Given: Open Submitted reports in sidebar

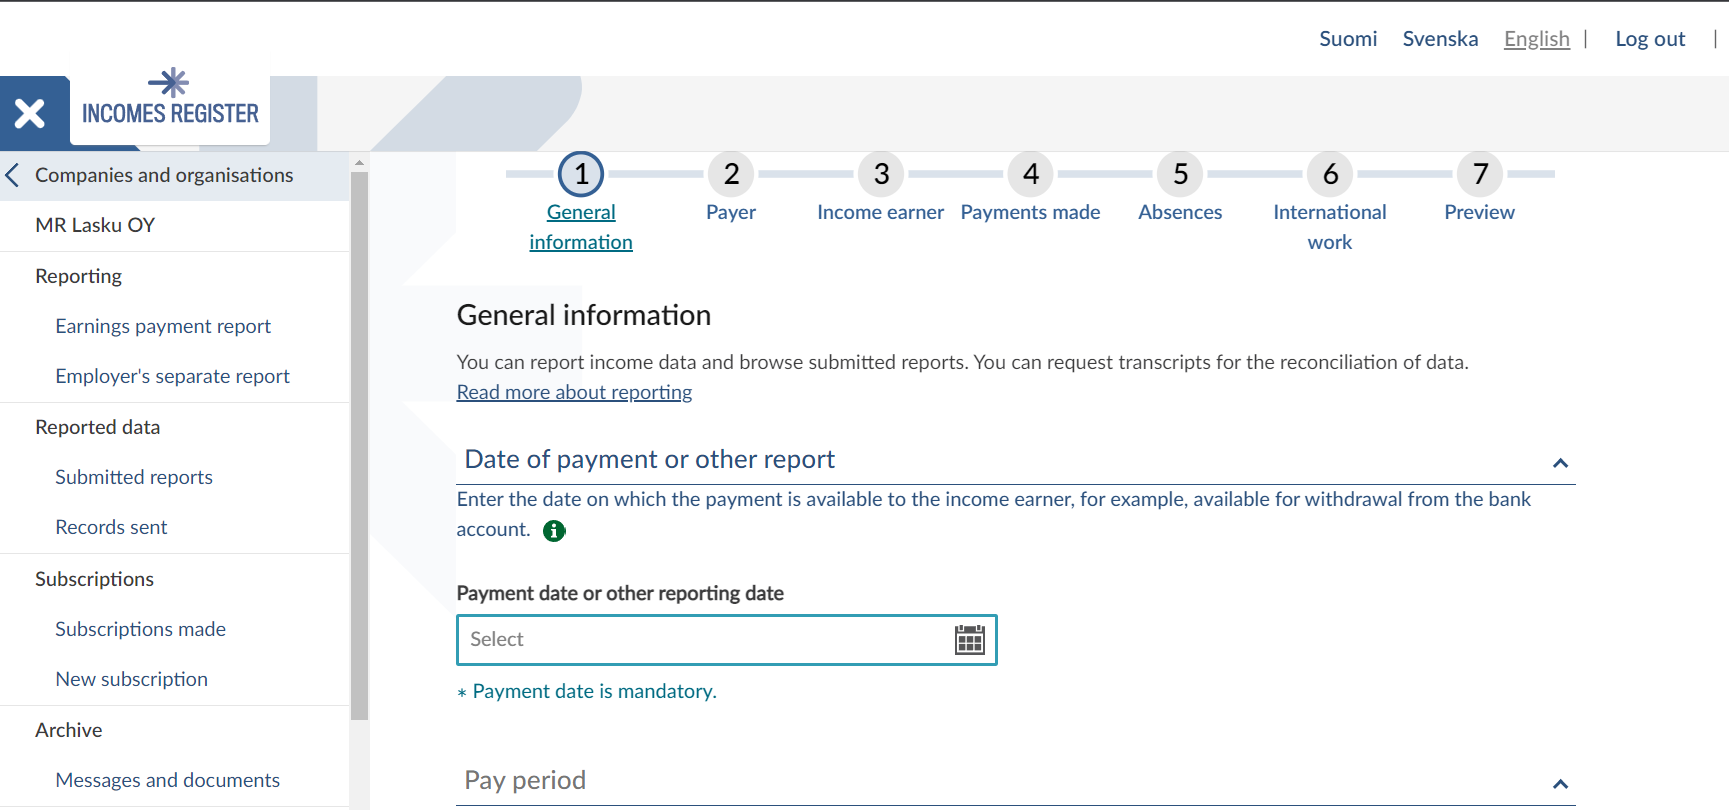Looking at the screenshot, I should 134,478.
